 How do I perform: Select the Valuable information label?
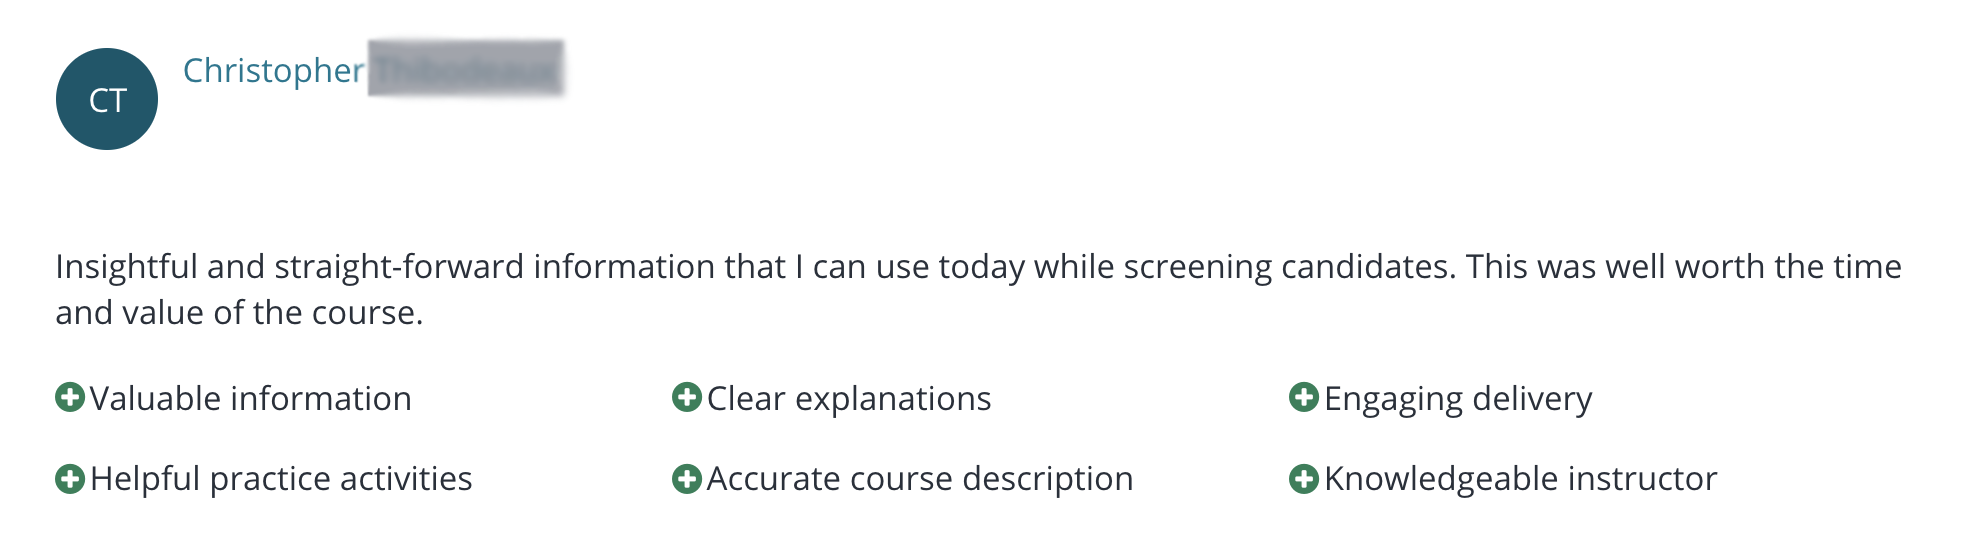click(x=251, y=398)
